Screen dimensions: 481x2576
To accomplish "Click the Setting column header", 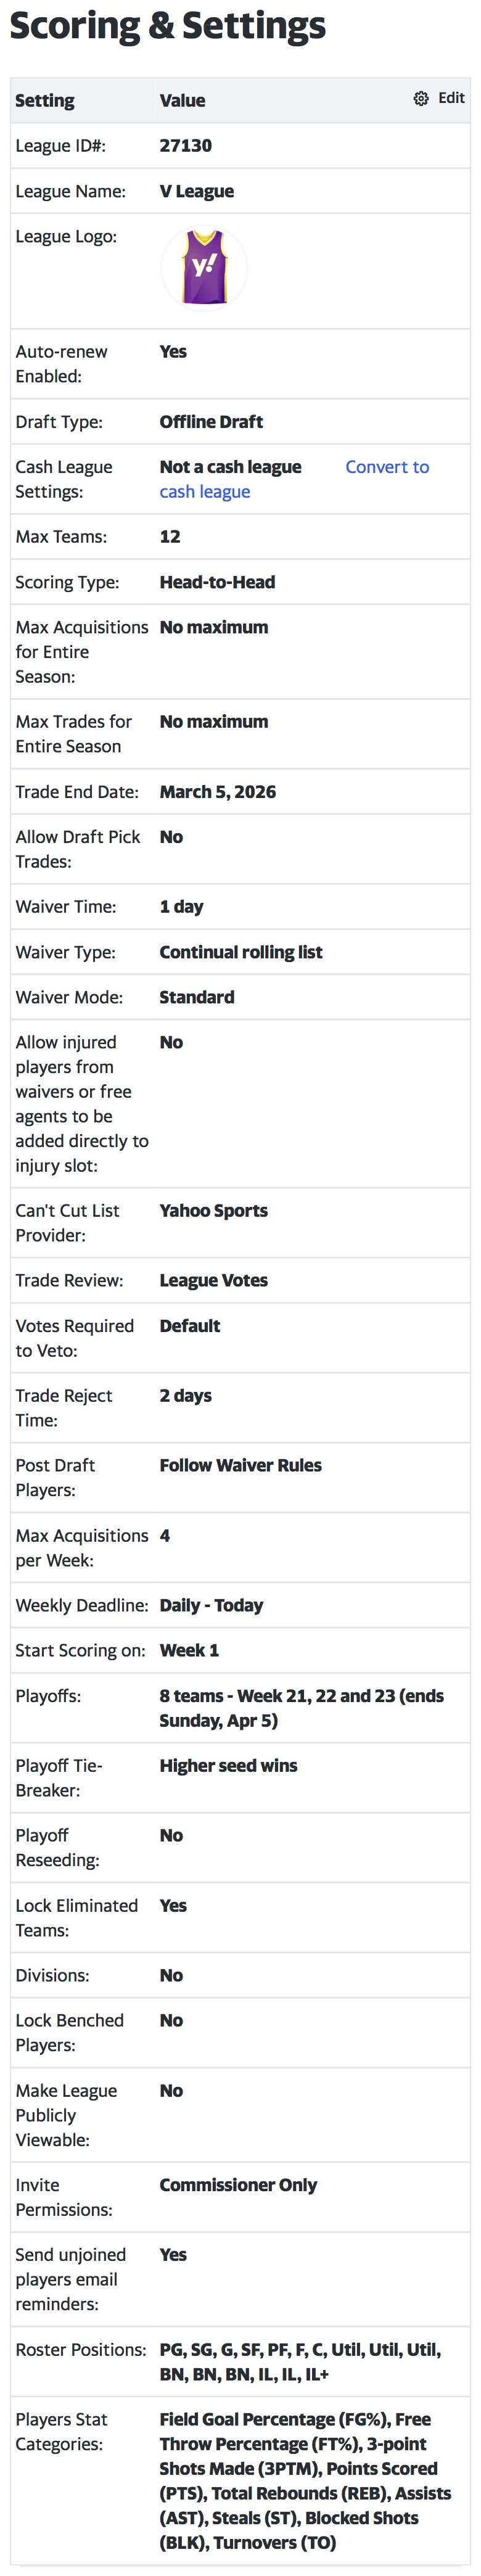I will (45, 100).
